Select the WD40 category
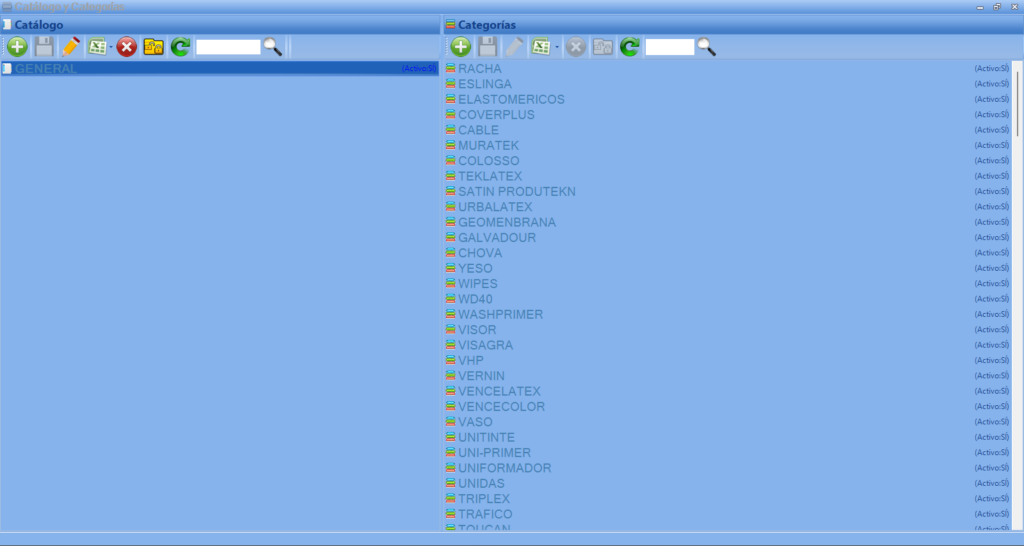 (x=728, y=299)
